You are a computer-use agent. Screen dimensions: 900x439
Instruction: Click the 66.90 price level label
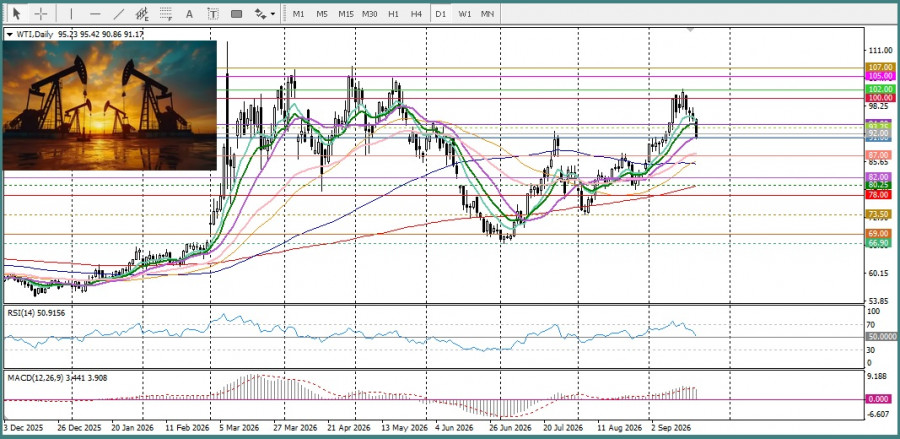click(x=880, y=243)
